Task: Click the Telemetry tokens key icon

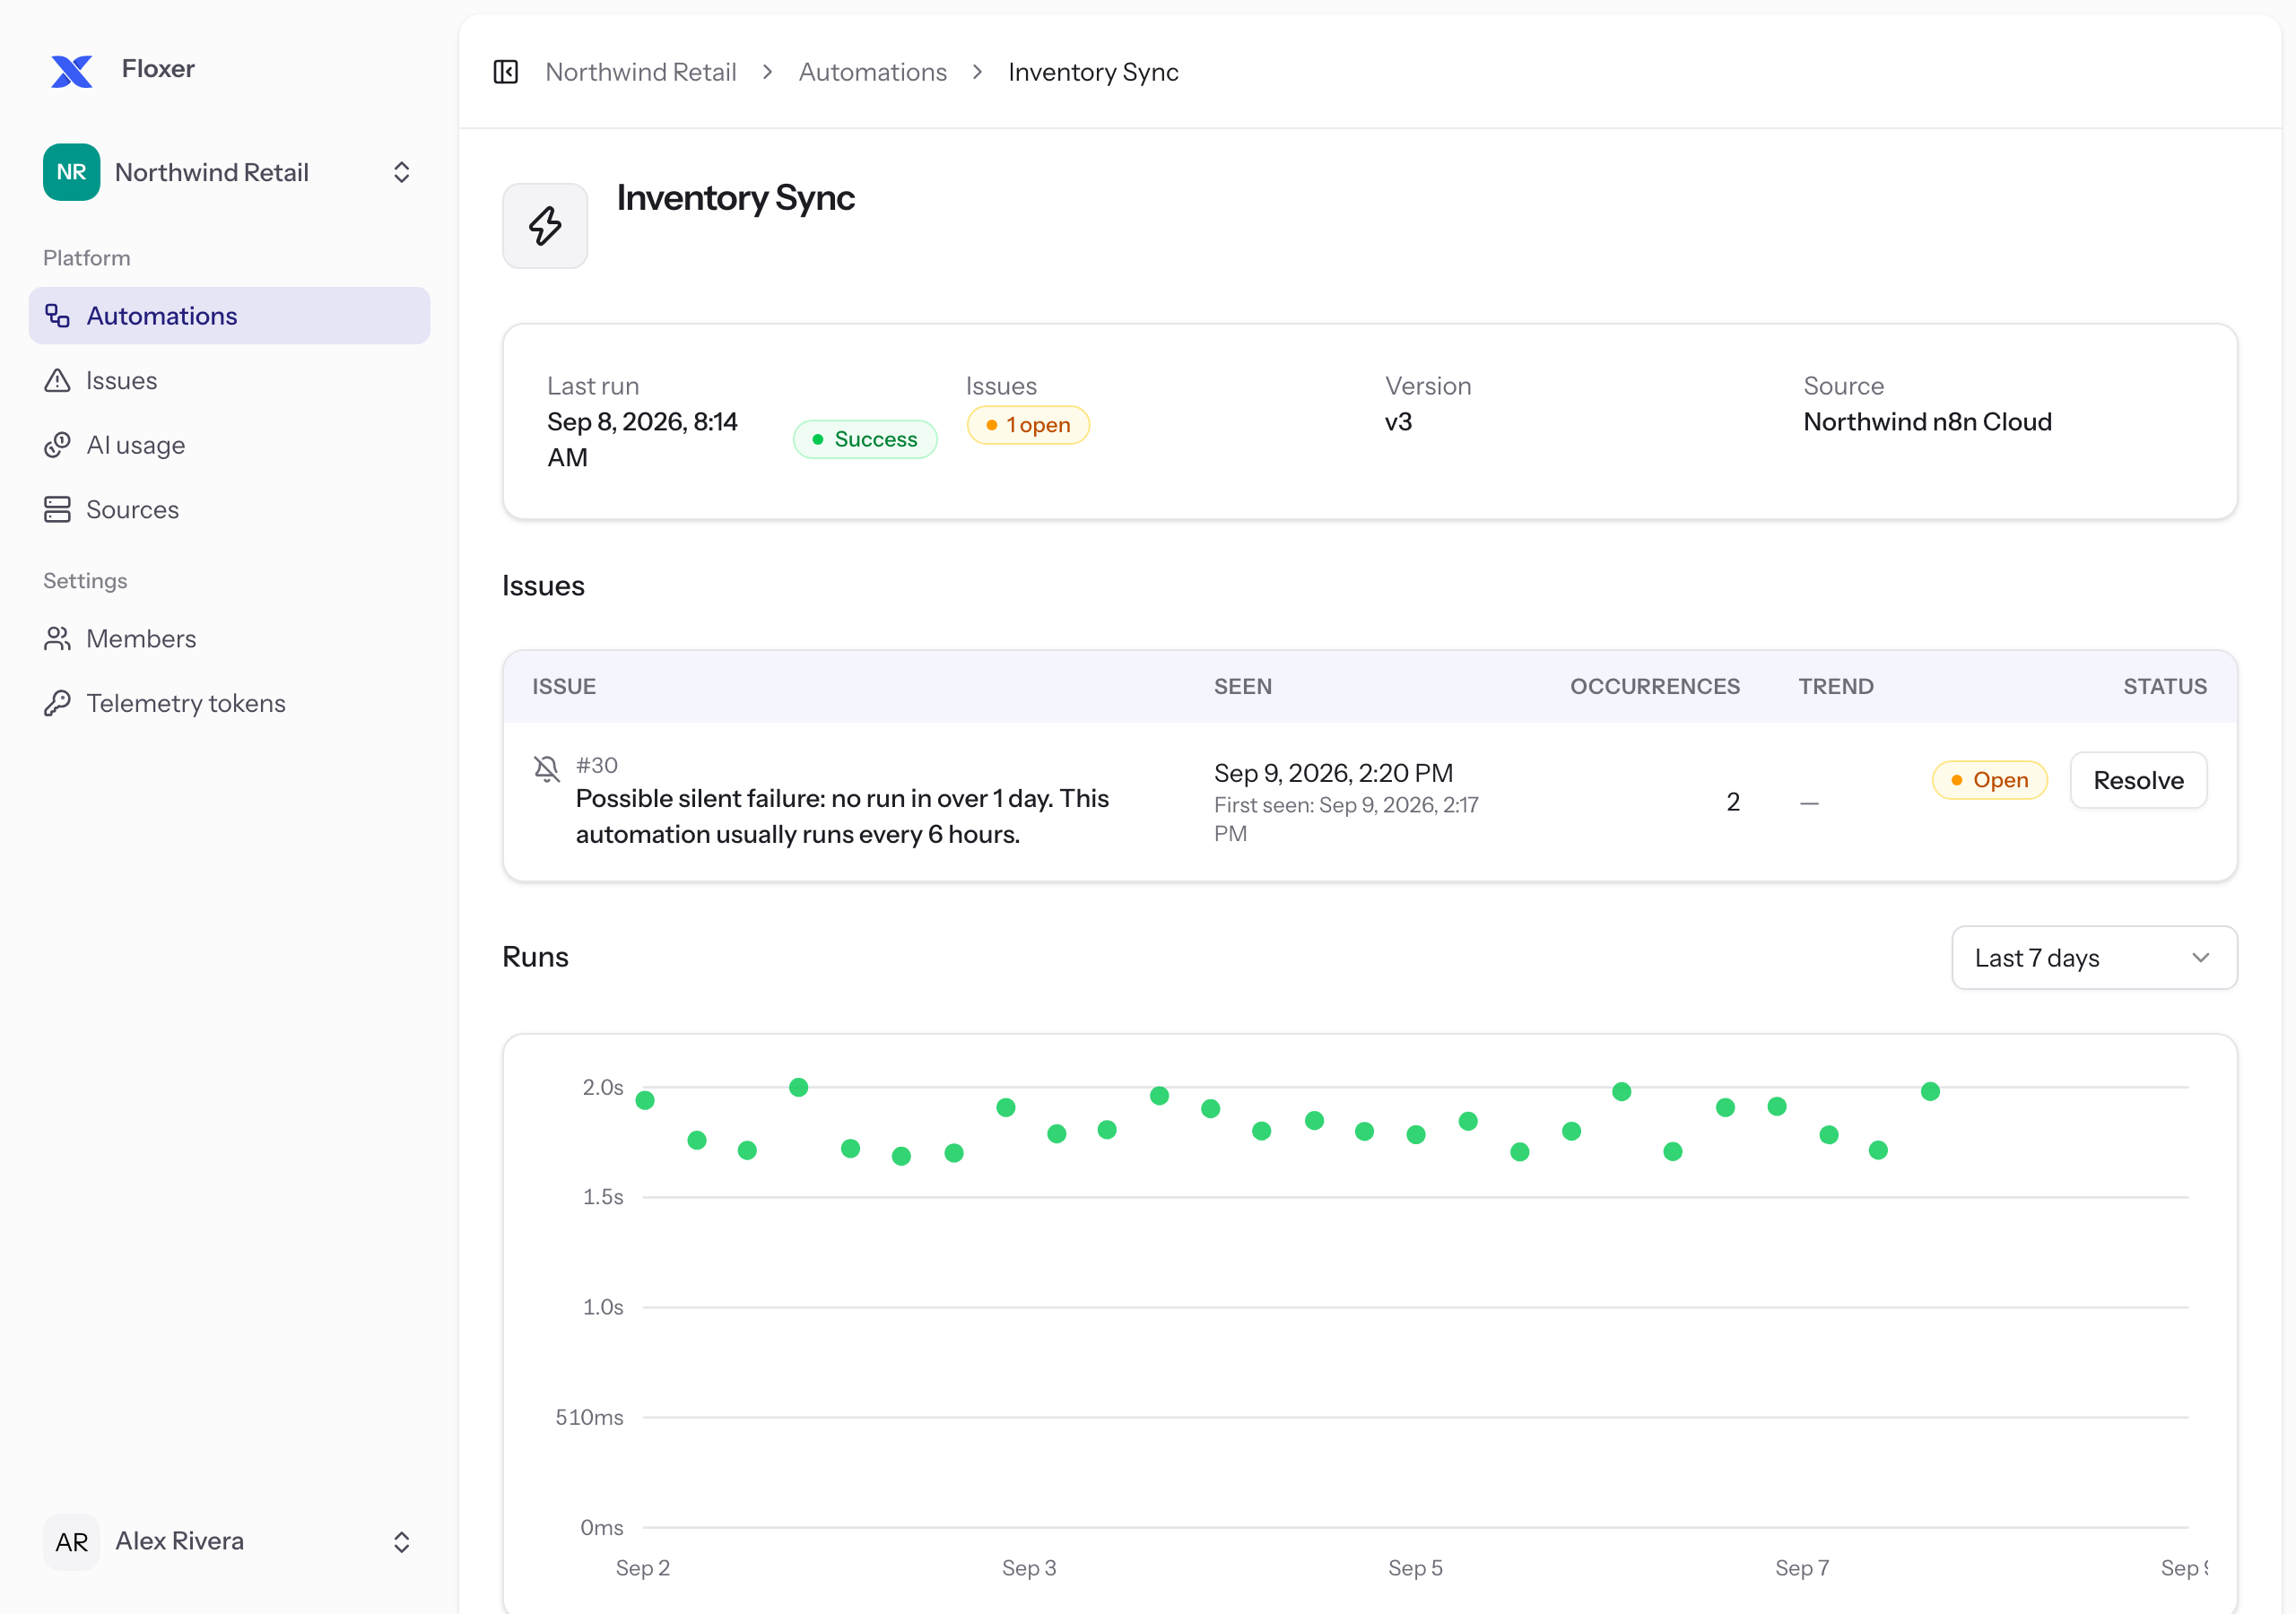Action: click(58, 704)
